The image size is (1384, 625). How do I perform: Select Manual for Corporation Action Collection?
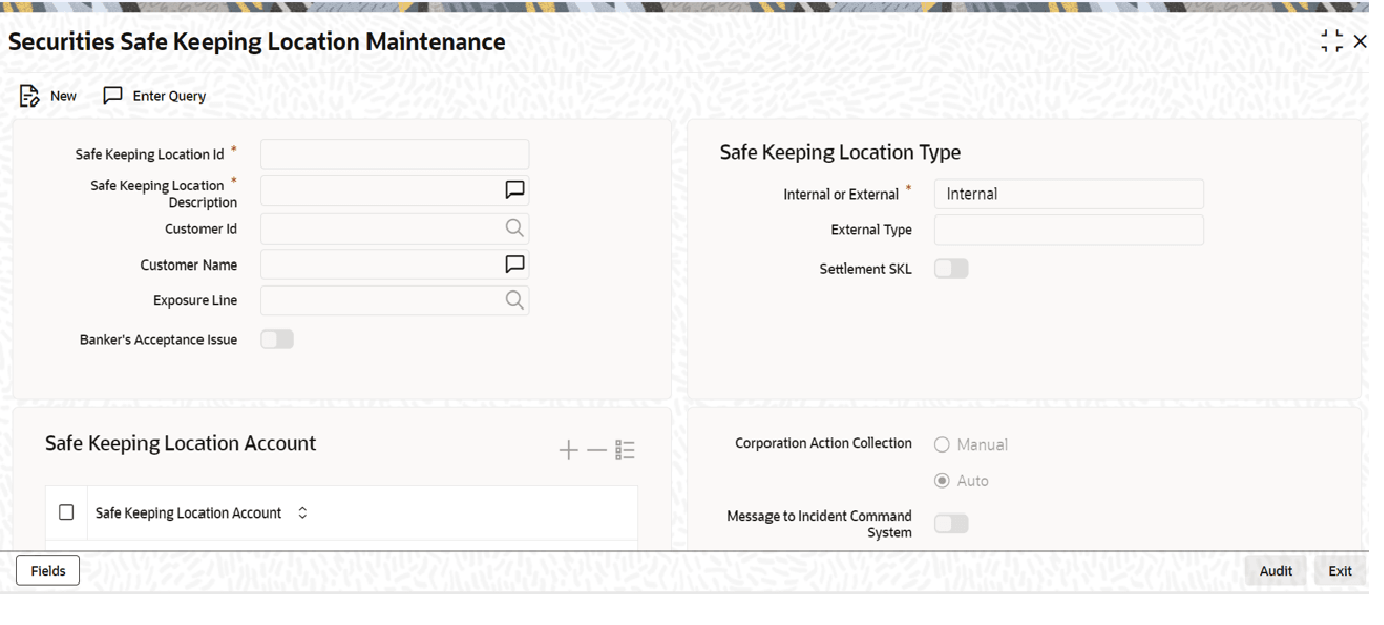pos(941,445)
